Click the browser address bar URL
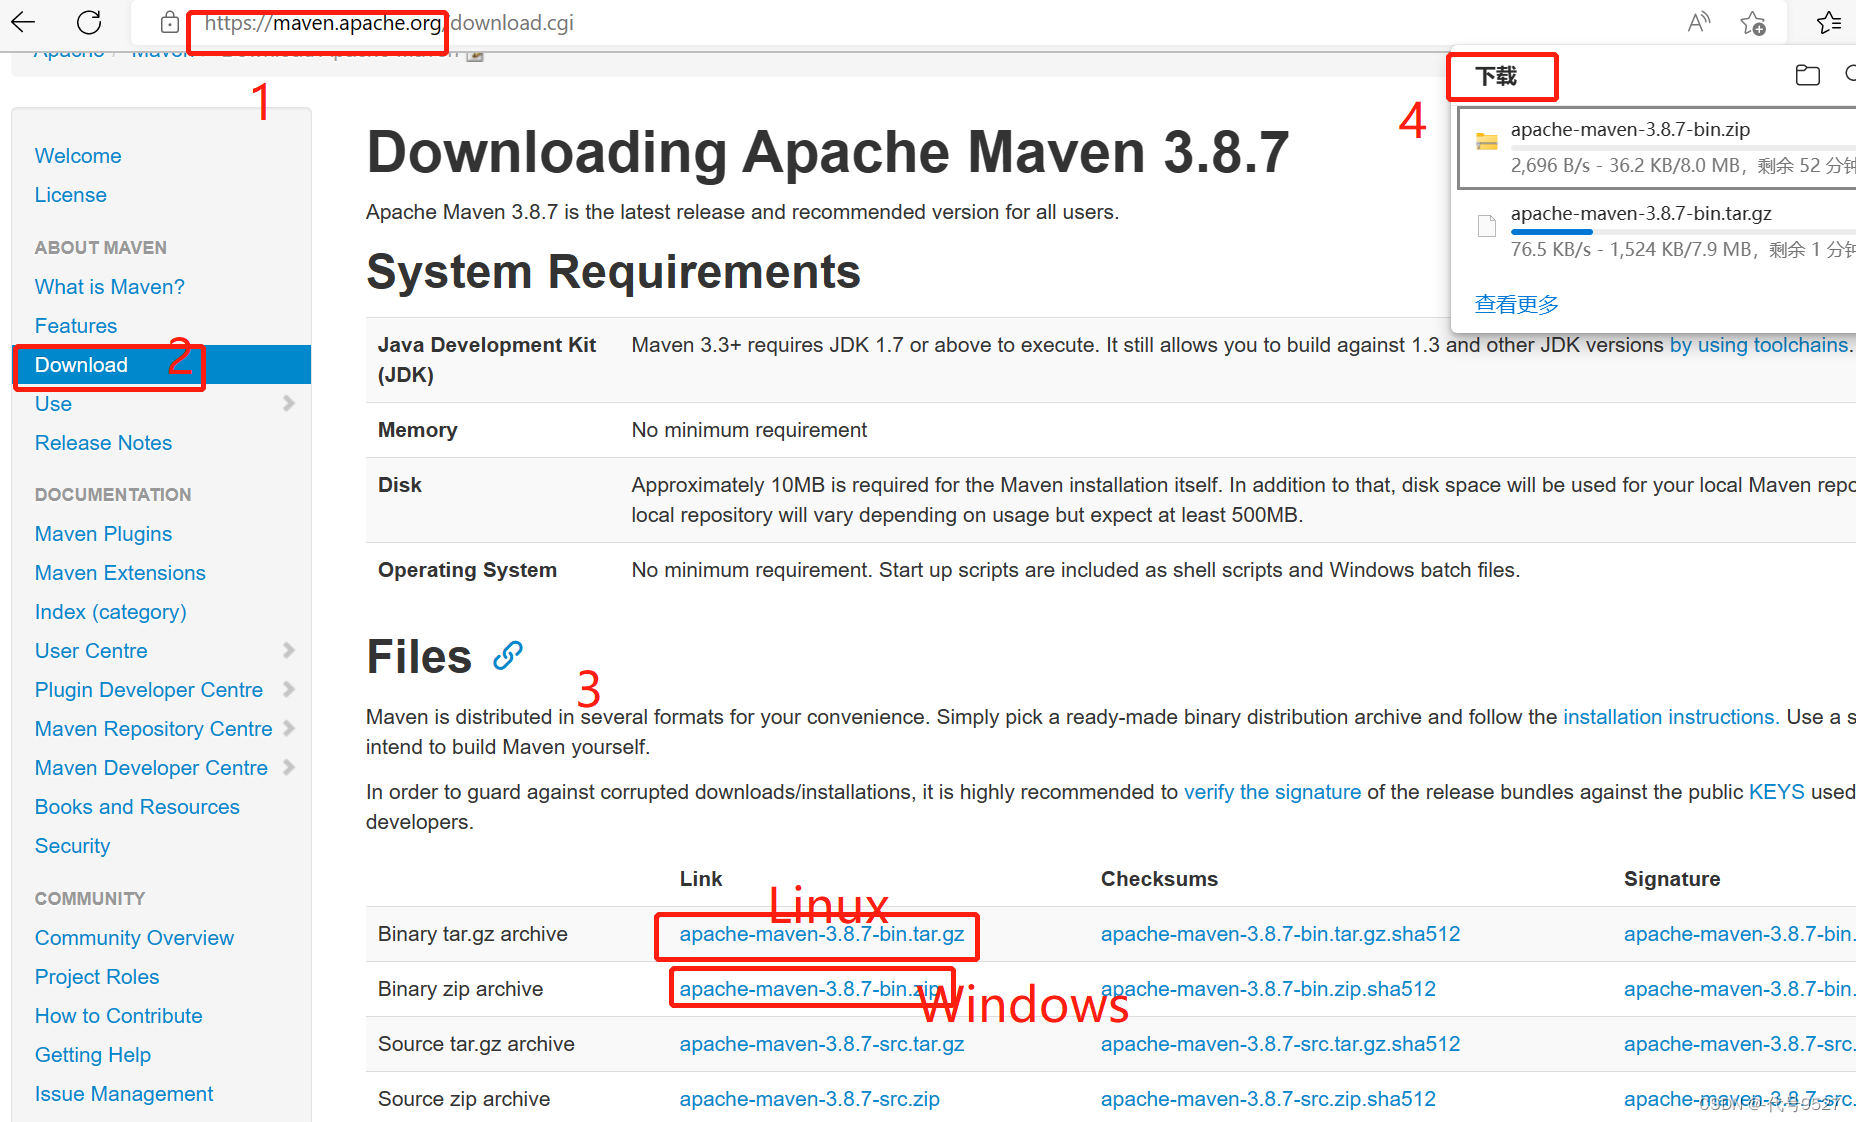Image resolution: width=1856 pixels, height=1122 pixels. [389, 23]
